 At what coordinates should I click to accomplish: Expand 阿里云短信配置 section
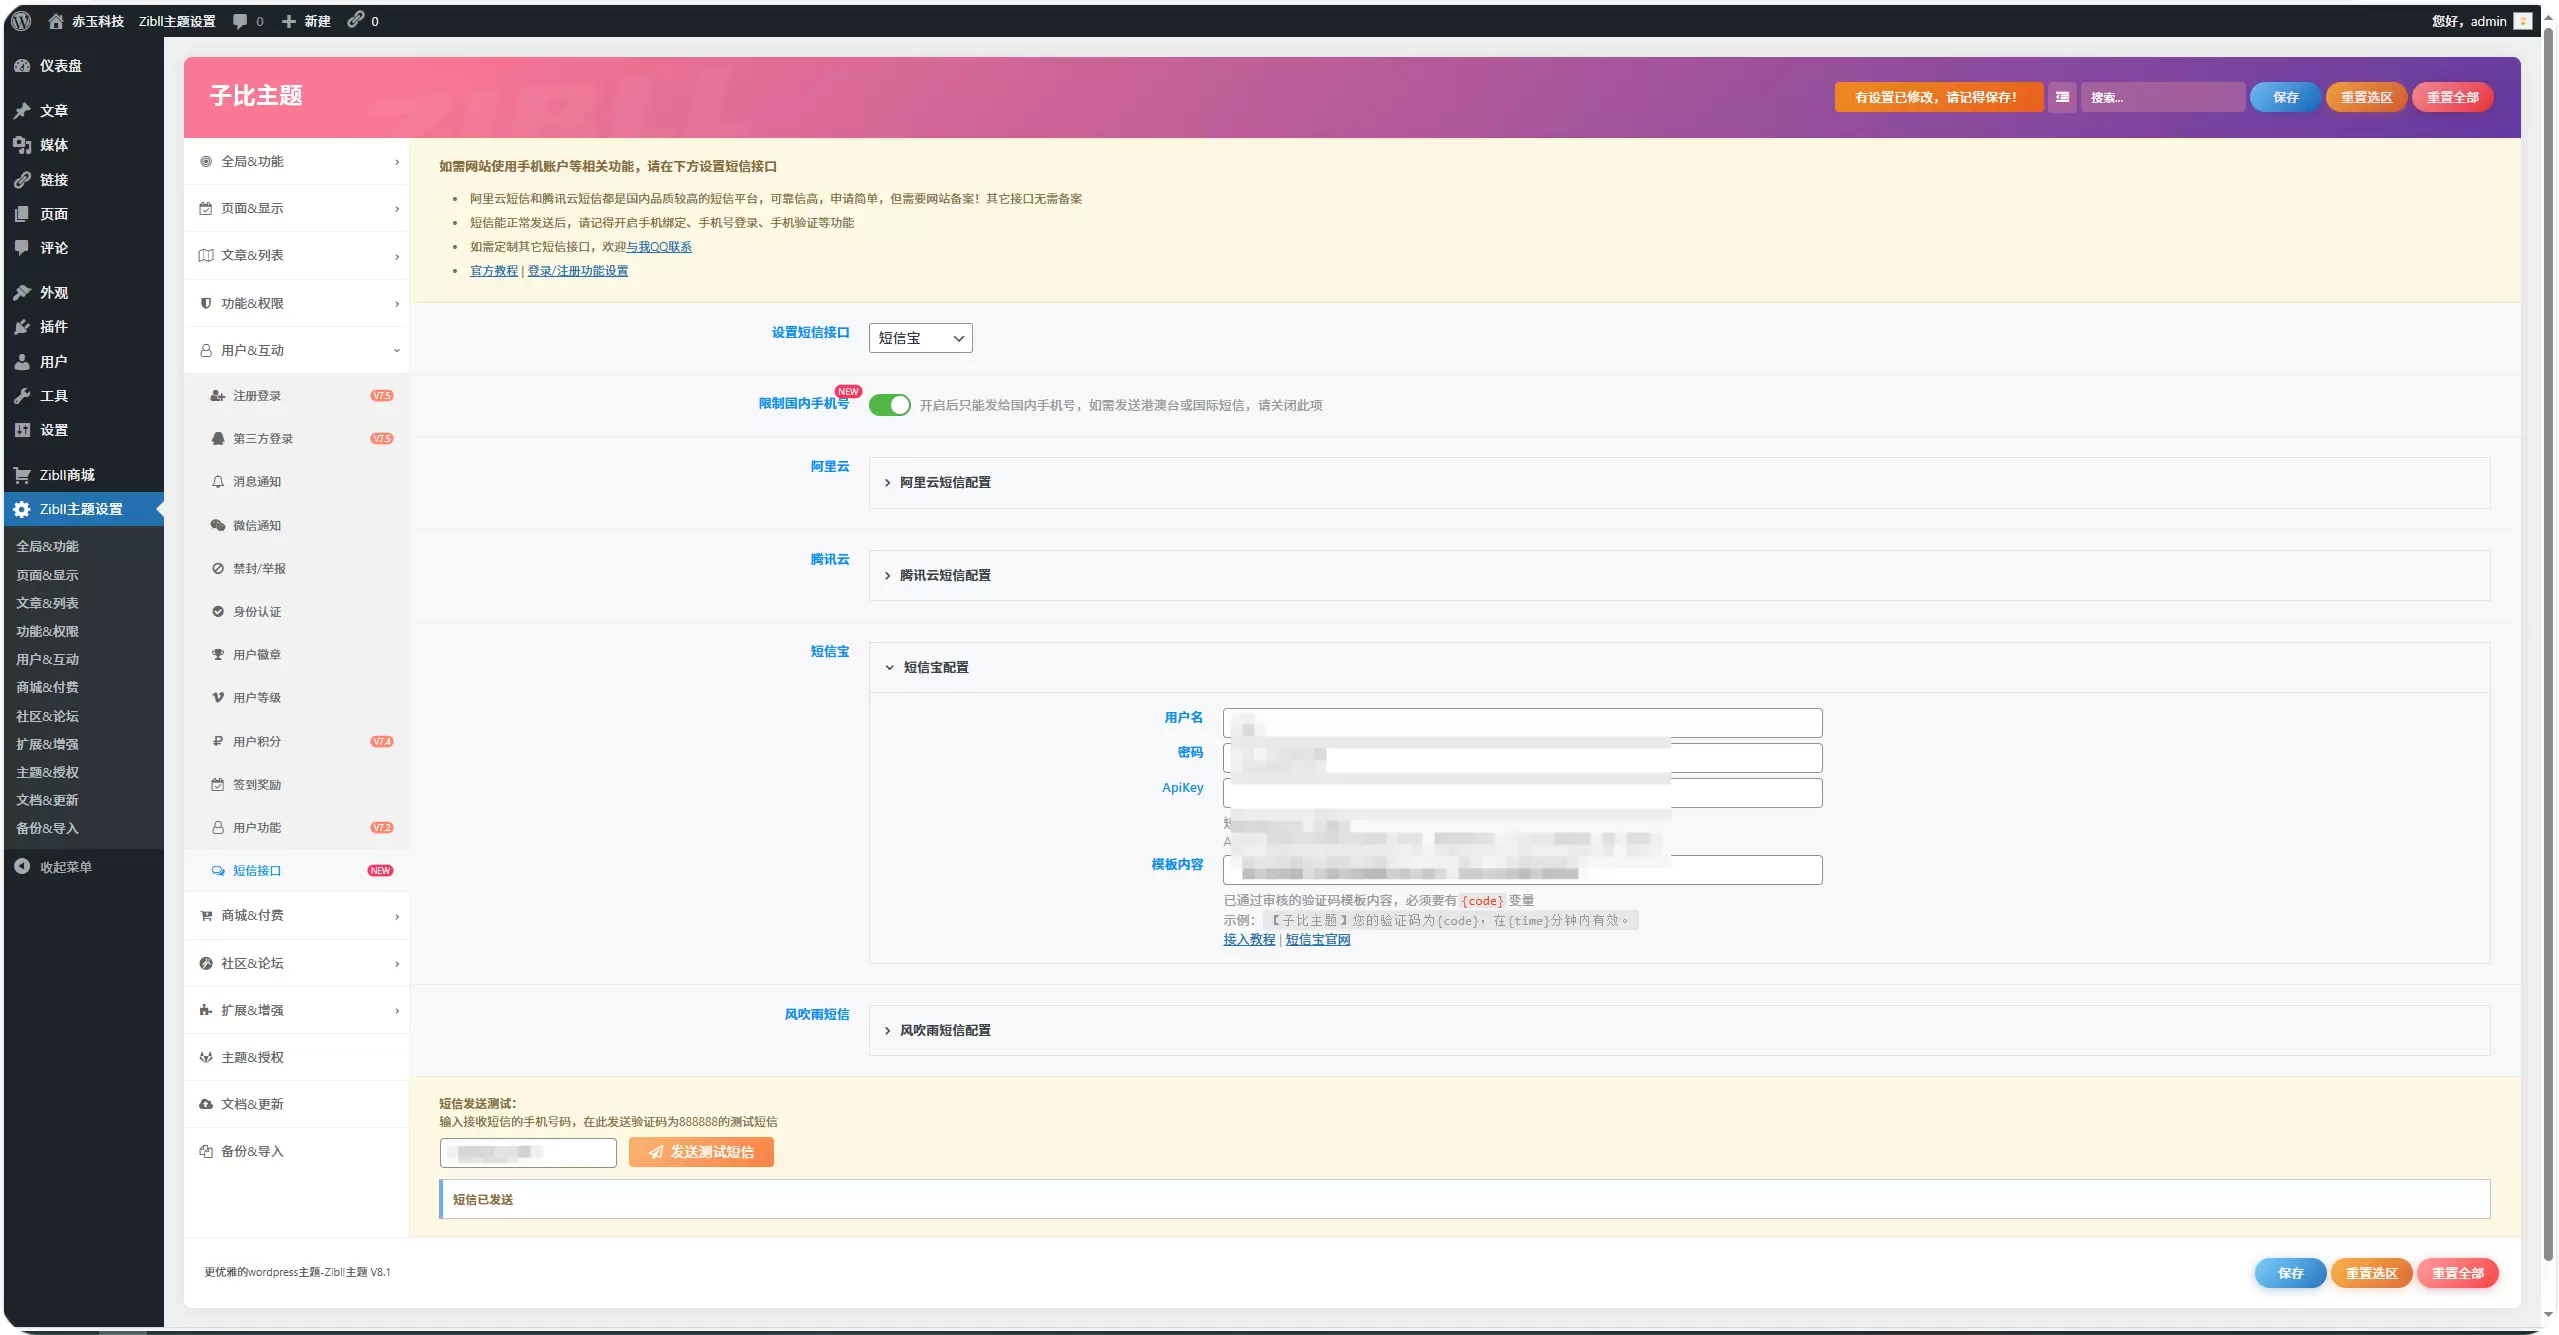pyautogui.click(x=1679, y=483)
